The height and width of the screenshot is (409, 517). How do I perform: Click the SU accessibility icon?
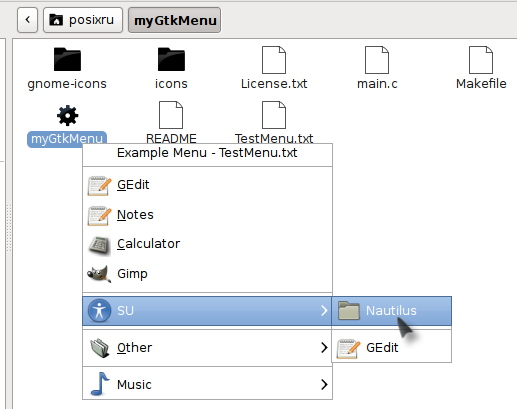[99, 311]
